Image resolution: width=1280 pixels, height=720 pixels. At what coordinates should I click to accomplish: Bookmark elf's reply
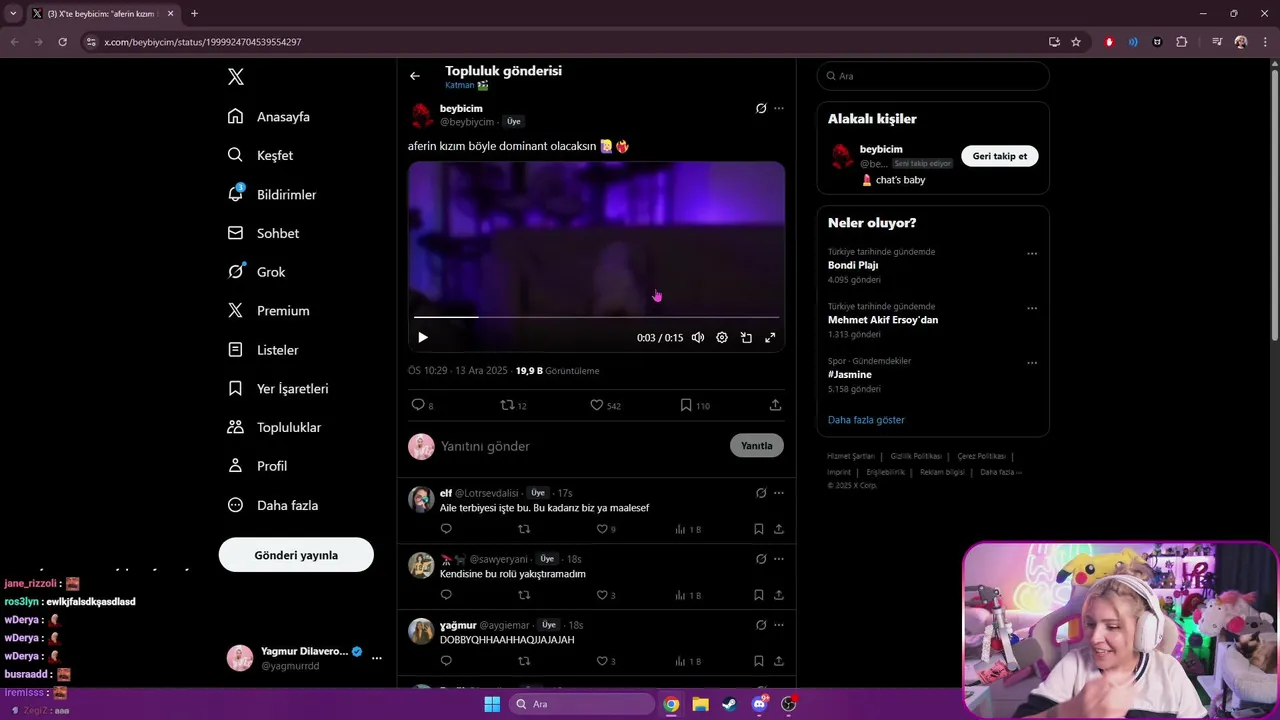tap(759, 529)
